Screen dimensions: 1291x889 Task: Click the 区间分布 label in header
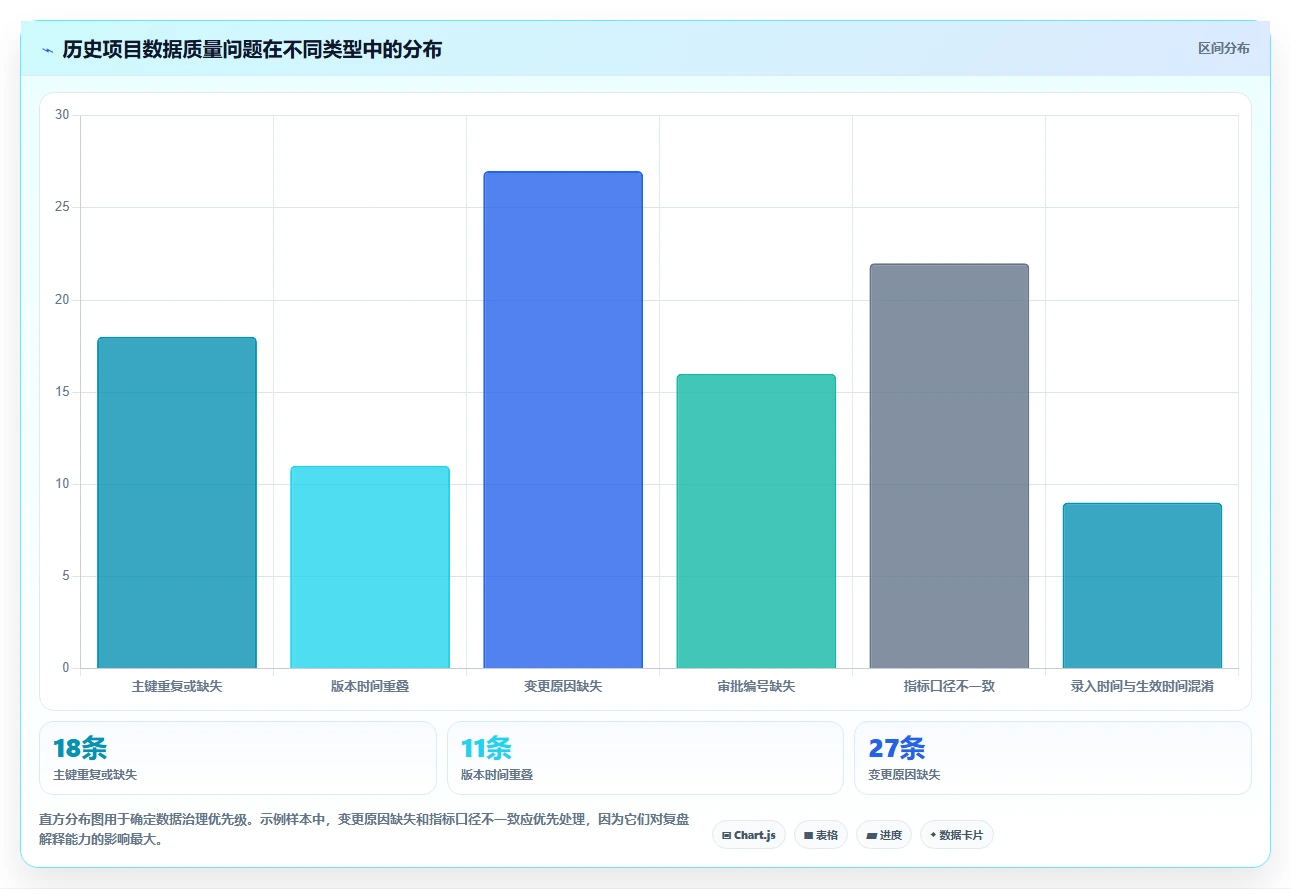(x=1223, y=48)
